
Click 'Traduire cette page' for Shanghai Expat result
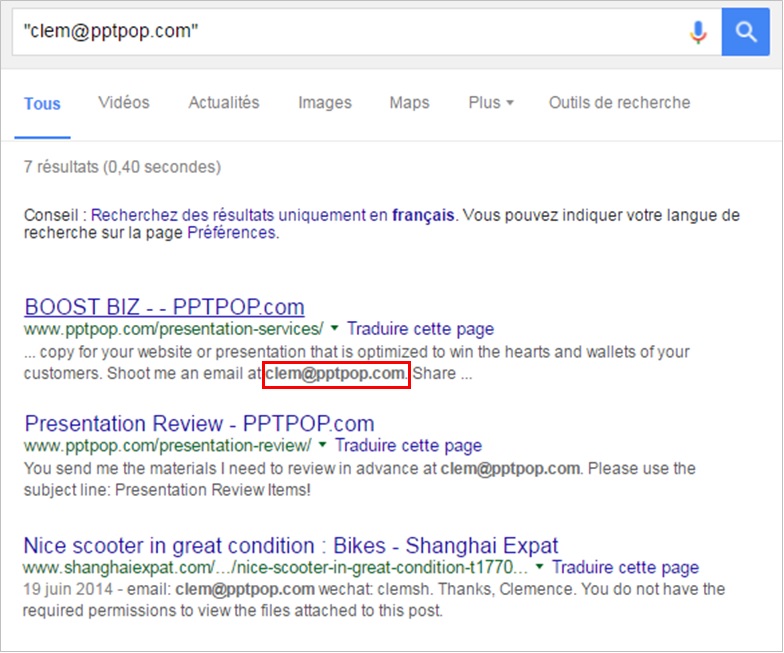[626, 568]
